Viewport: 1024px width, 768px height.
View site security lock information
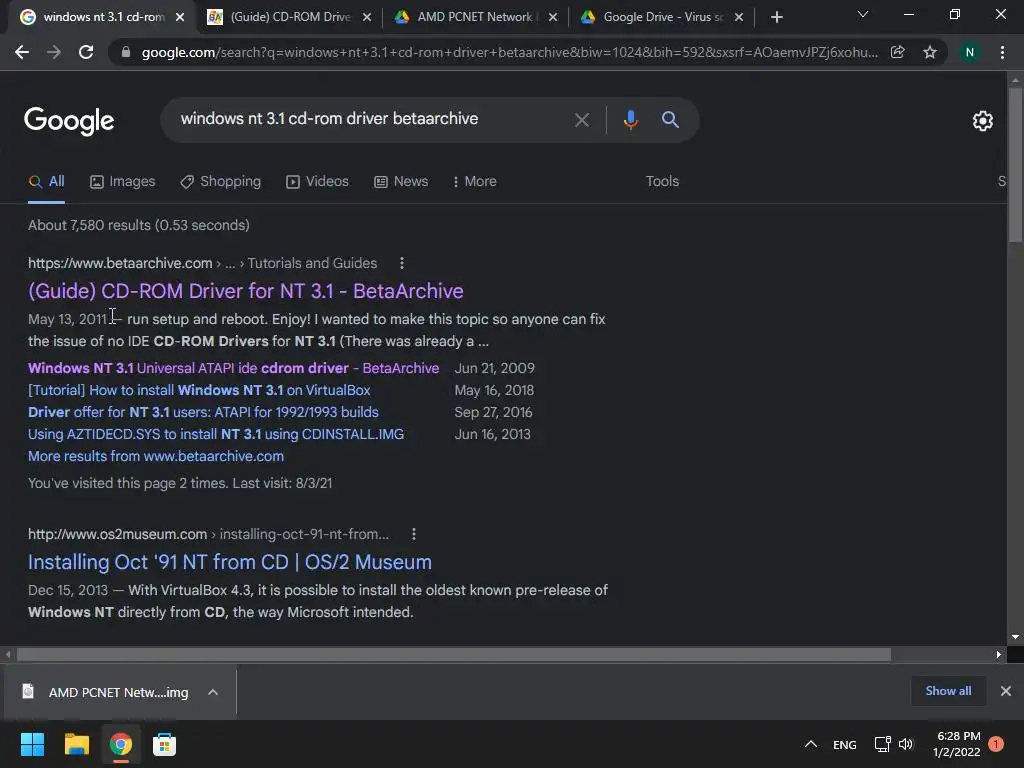(125, 52)
